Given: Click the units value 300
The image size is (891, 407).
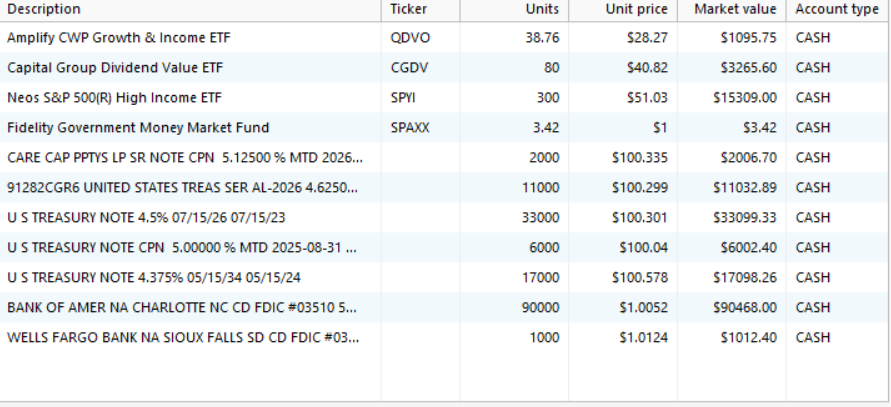Looking at the screenshot, I should 548,98.
